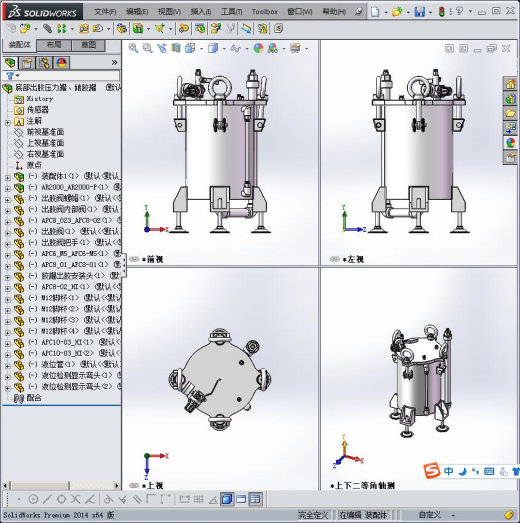Select 前视基准面 in the feature tree
The height and width of the screenshot is (523, 520).
click(x=45, y=132)
